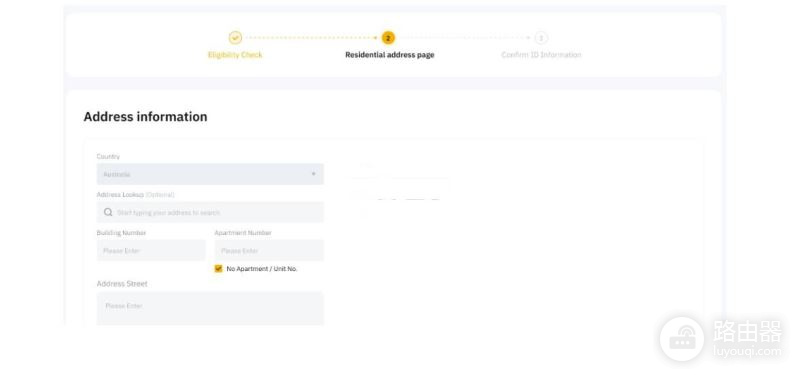Click the search magnifier icon in Address Lookup
800x379 pixels.
pos(108,212)
